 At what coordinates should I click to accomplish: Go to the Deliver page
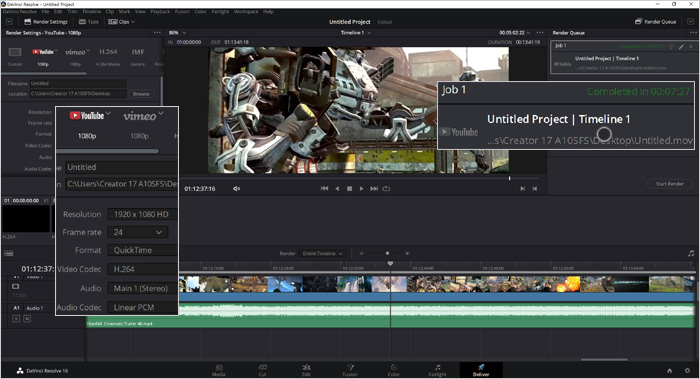pyautogui.click(x=481, y=370)
